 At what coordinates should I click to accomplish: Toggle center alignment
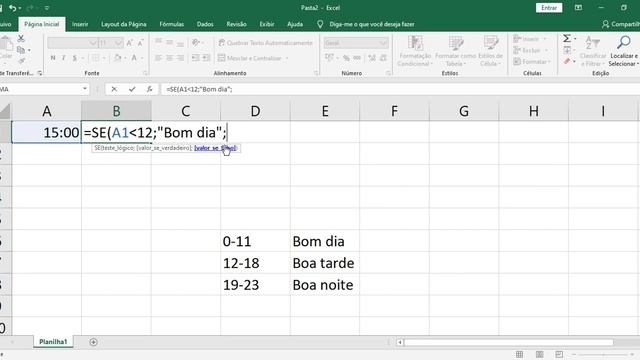click(x=169, y=58)
